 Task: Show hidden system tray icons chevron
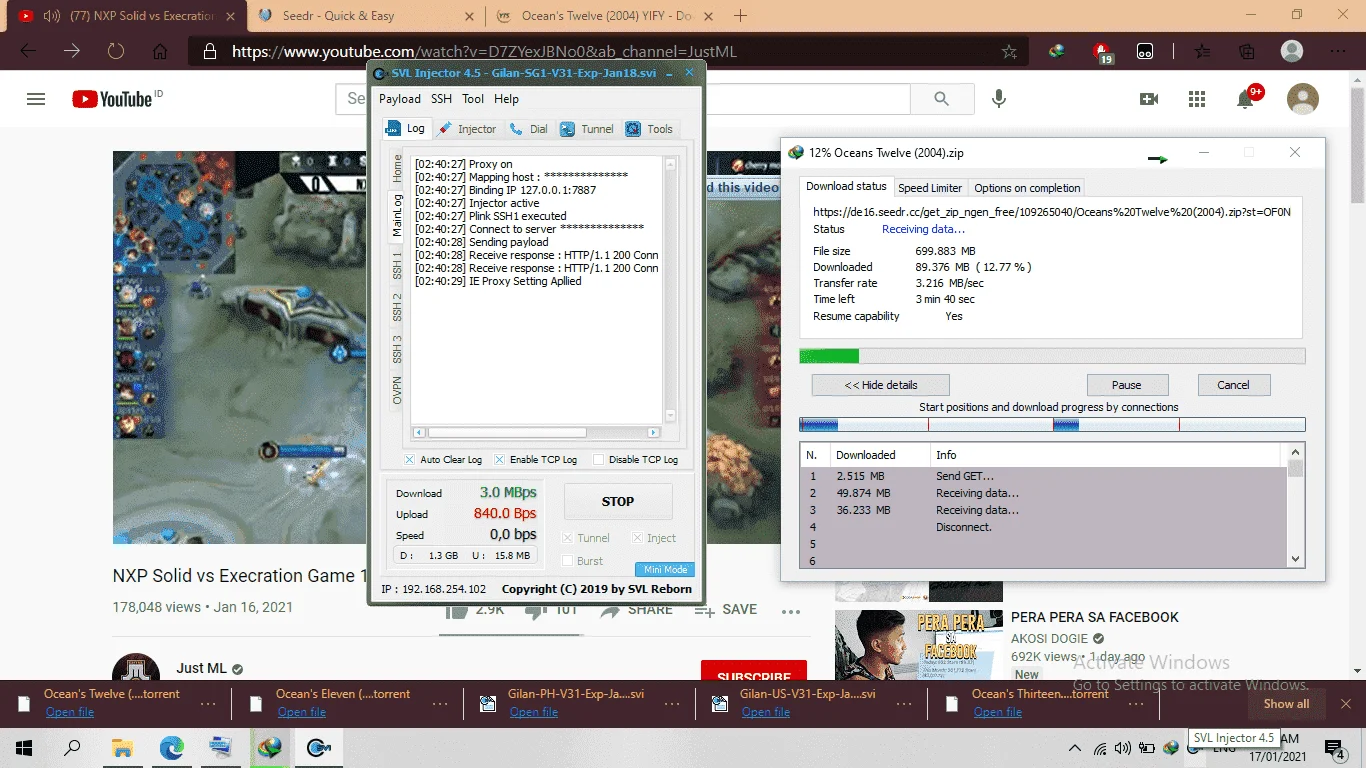point(1075,748)
